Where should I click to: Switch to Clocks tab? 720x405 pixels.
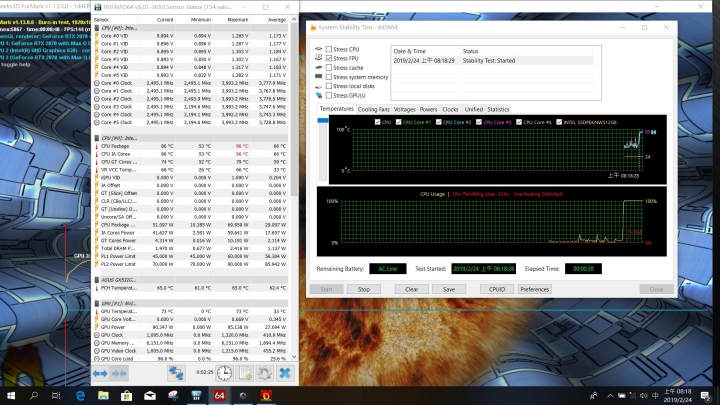[x=450, y=109]
